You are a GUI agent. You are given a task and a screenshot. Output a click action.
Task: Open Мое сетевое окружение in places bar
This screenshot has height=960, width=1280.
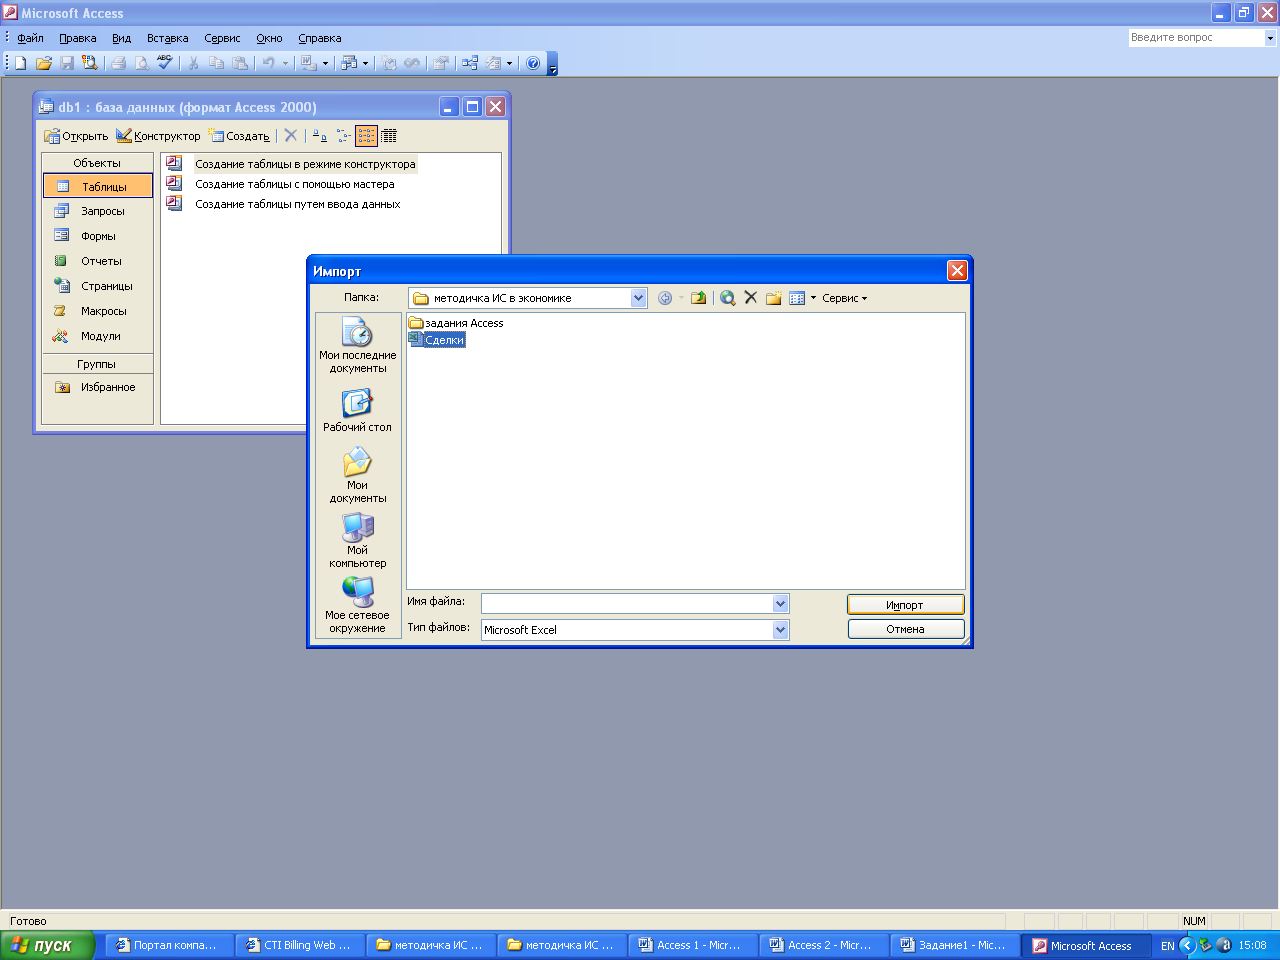pyautogui.click(x=358, y=606)
